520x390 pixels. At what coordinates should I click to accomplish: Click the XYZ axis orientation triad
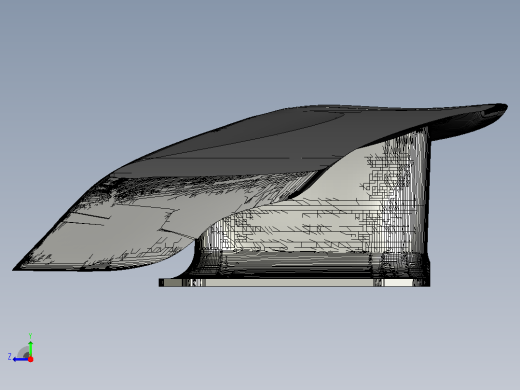pyautogui.click(x=21, y=348)
